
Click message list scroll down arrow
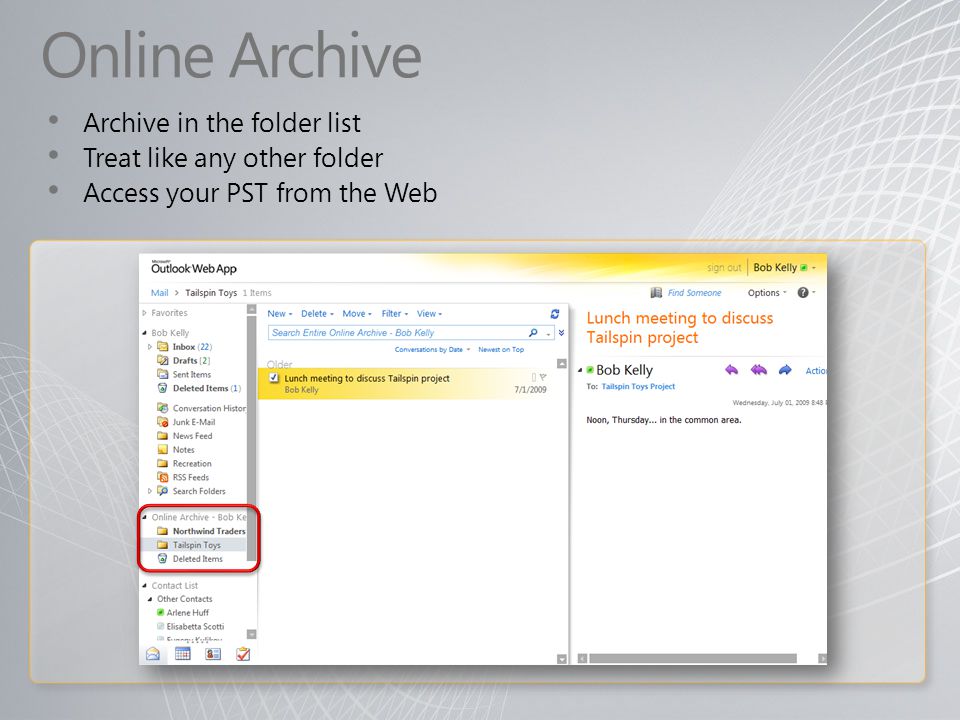(561, 659)
